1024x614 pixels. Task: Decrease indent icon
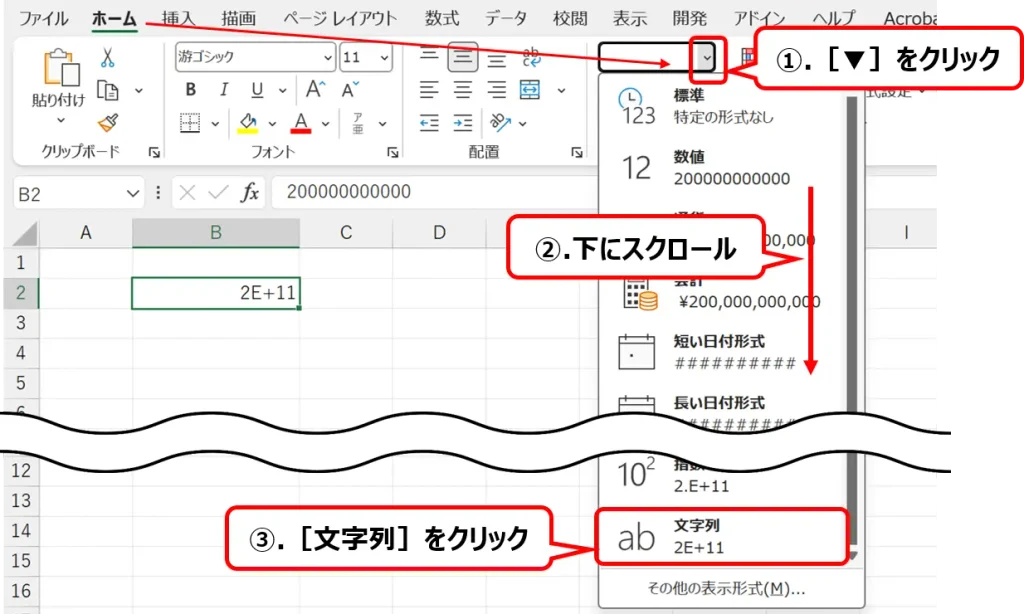click(429, 122)
